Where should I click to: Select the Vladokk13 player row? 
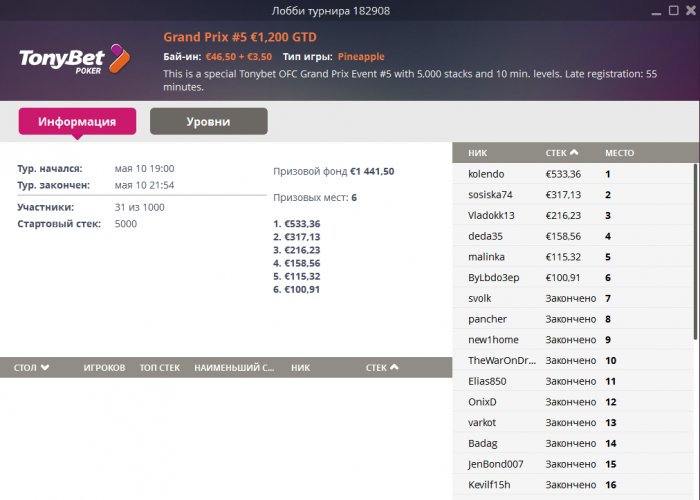(491, 215)
